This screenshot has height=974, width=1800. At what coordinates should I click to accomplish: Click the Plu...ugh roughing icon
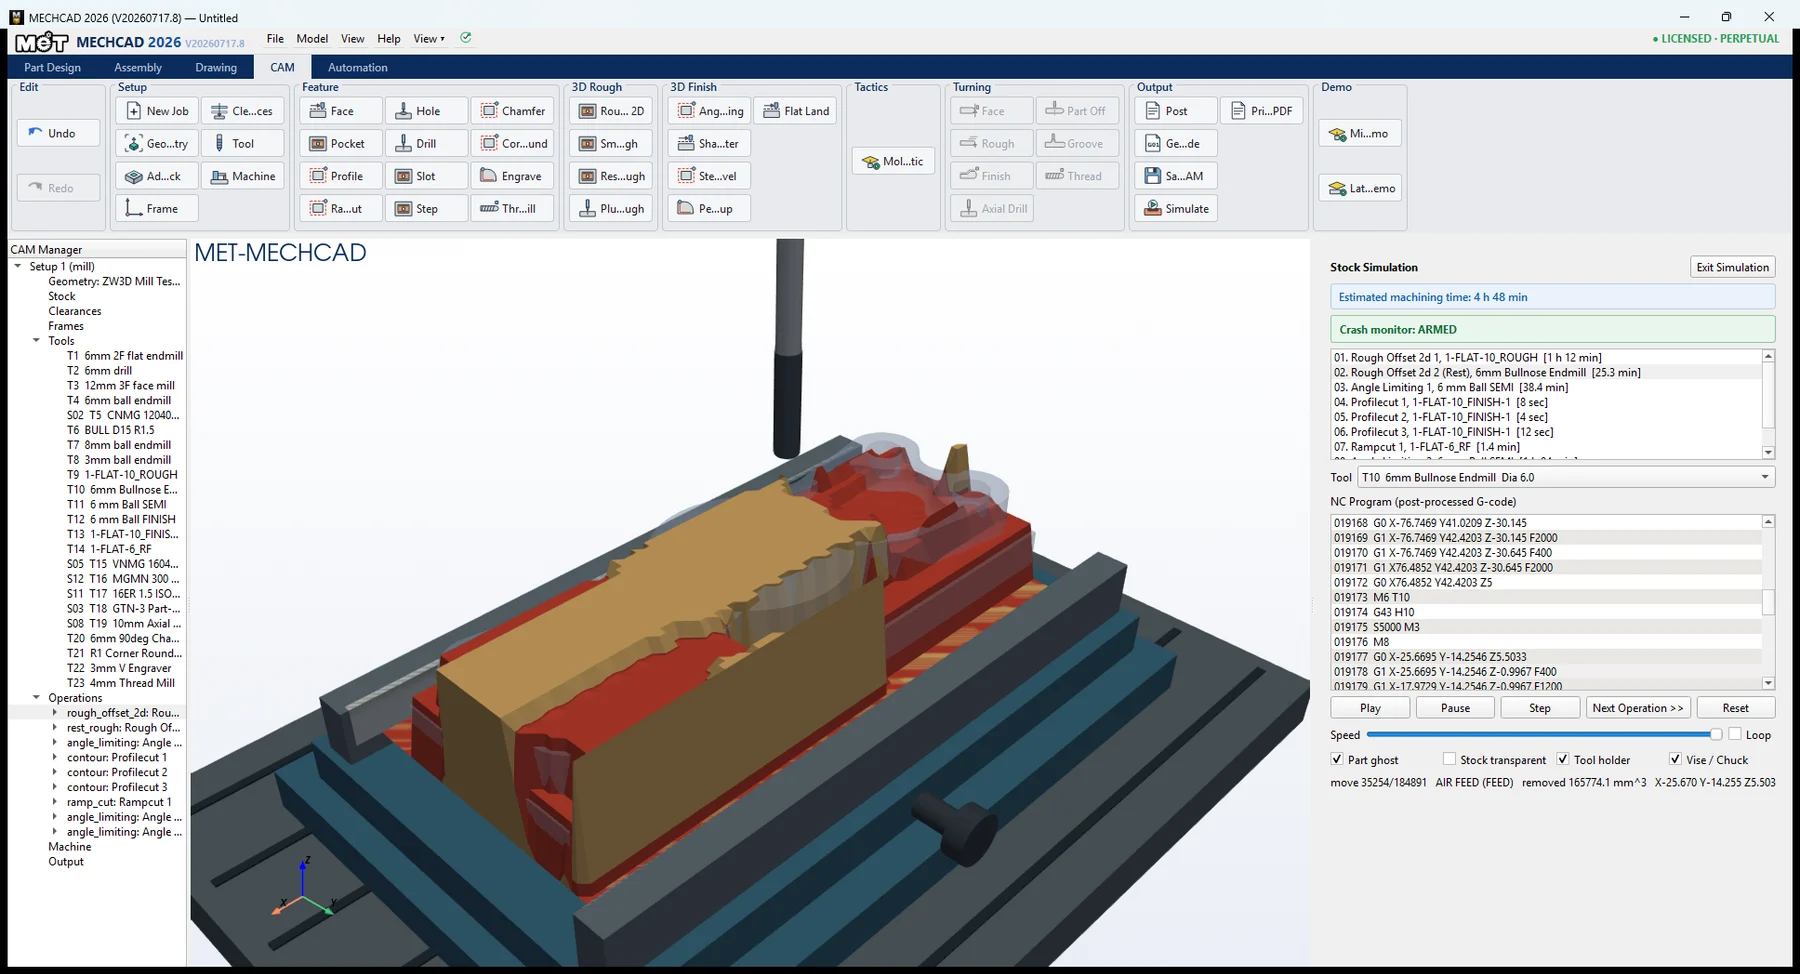[x=588, y=208]
